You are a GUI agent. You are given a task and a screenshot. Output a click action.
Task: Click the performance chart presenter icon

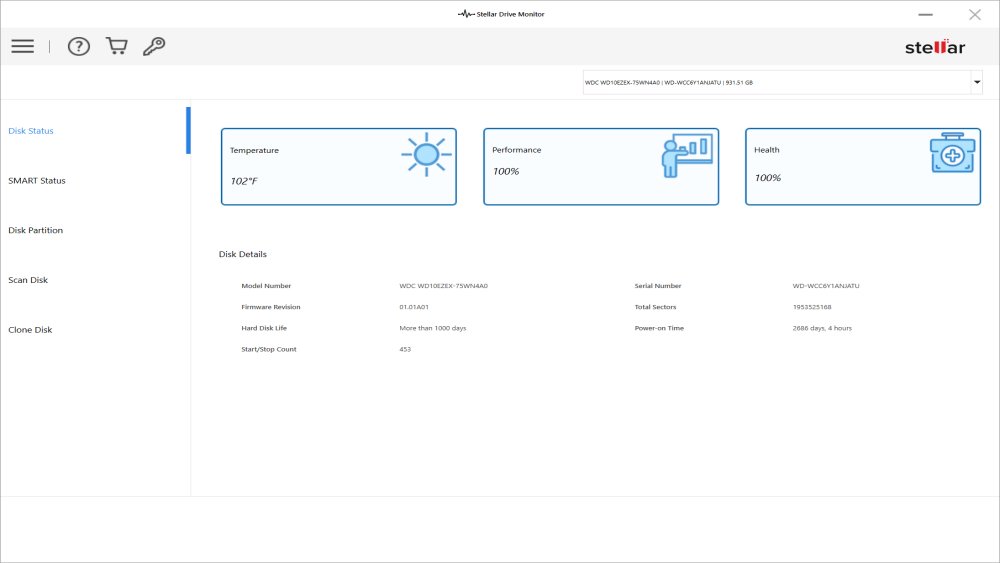pos(687,156)
